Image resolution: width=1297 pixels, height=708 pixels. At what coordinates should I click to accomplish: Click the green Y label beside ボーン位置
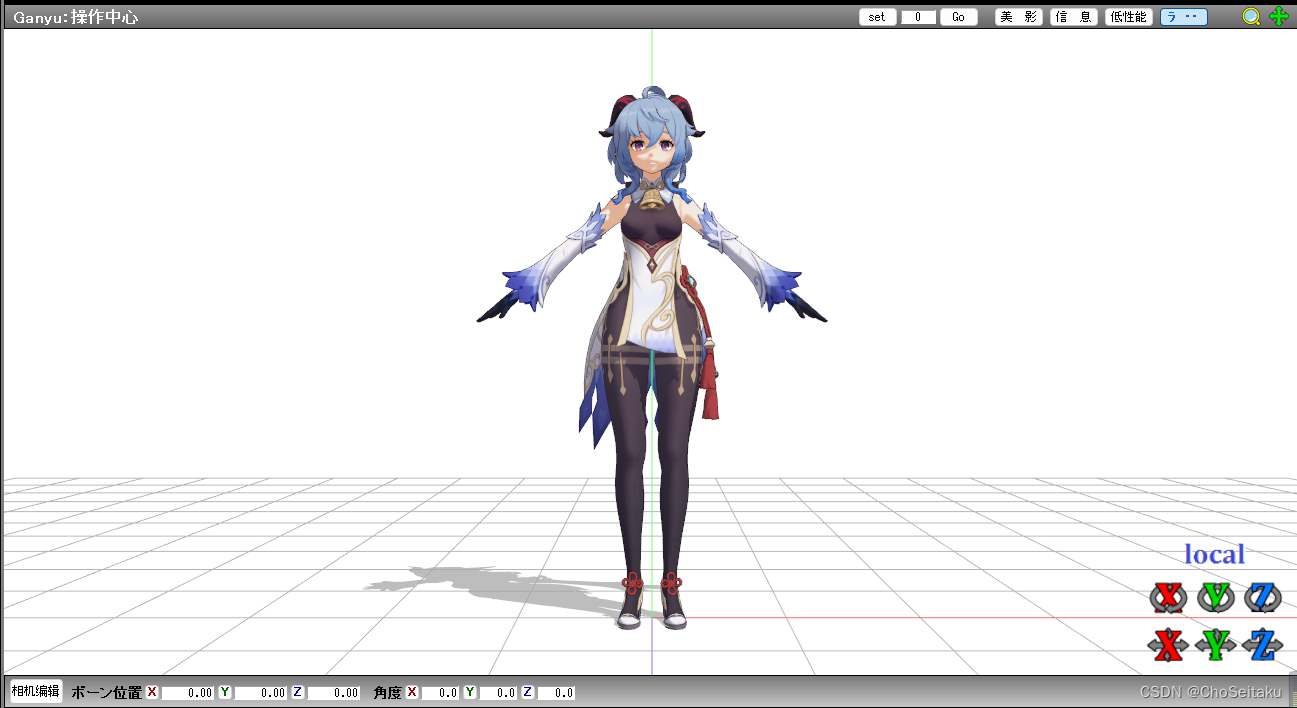pyautogui.click(x=225, y=692)
